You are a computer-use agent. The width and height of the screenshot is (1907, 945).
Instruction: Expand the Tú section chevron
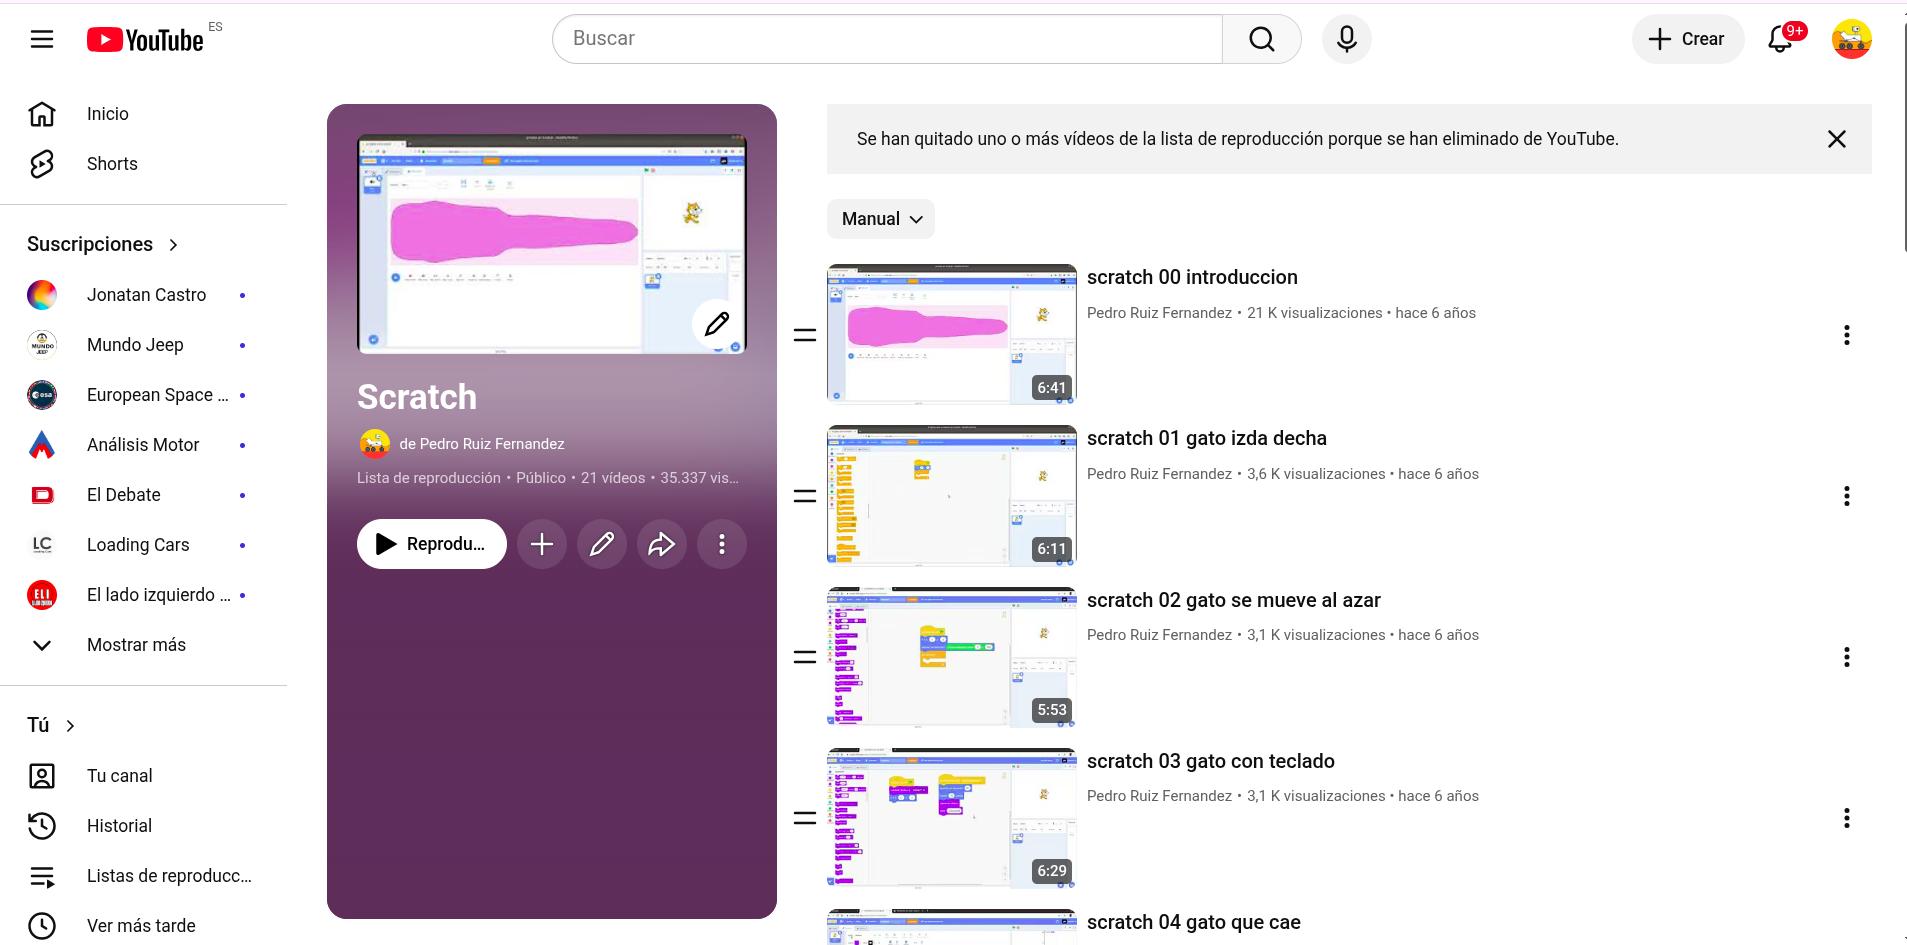tap(70, 726)
